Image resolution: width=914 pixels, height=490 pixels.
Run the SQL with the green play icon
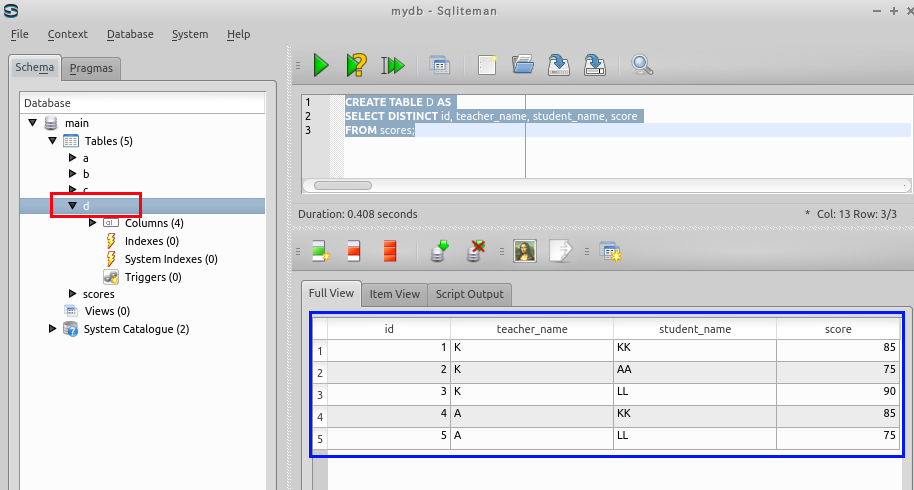(321, 65)
